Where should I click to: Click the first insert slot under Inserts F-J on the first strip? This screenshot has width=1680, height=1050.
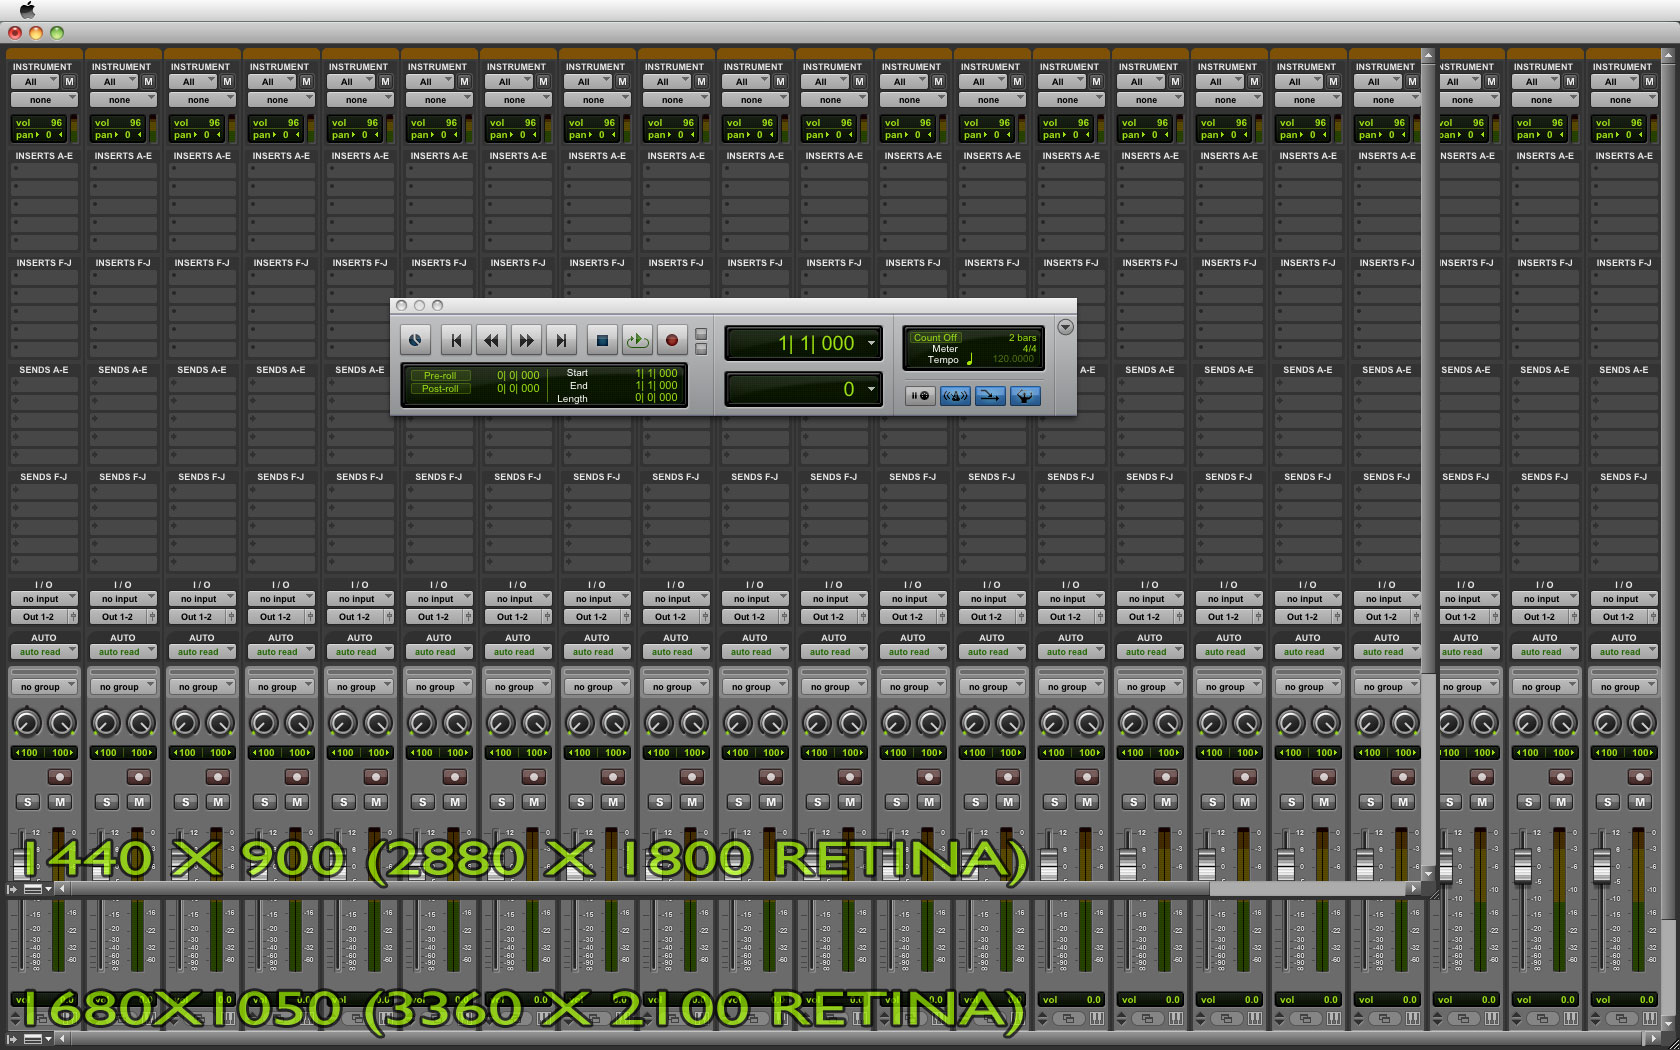click(x=44, y=278)
